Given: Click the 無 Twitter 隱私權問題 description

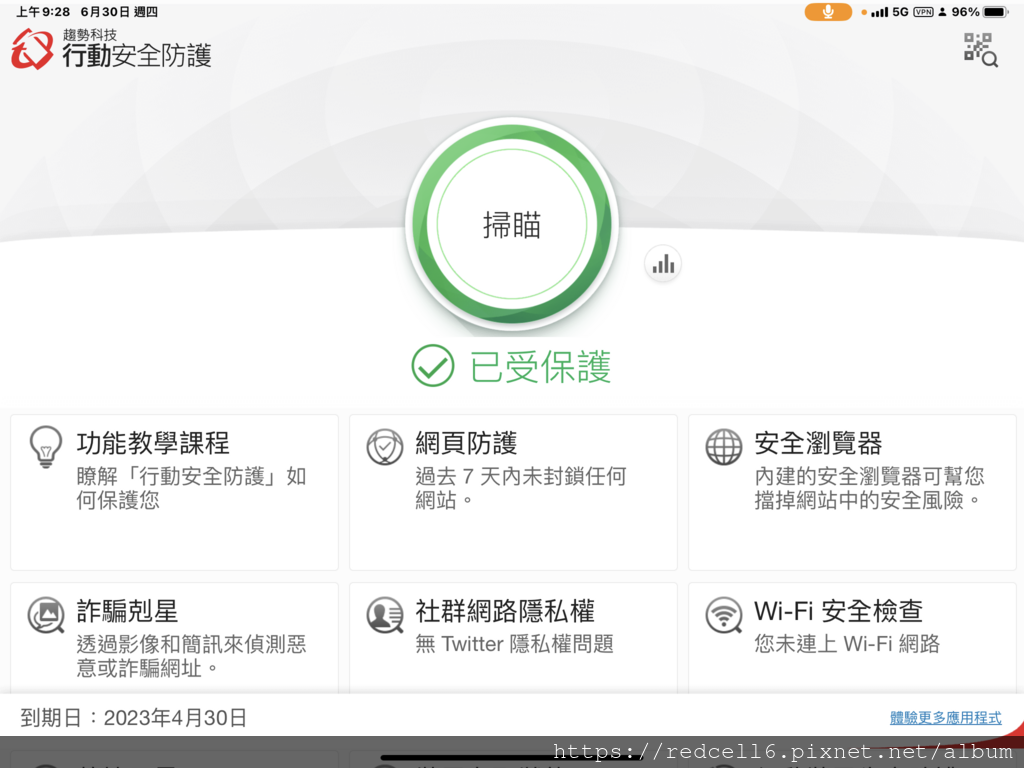Looking at the screenshot, I should tap(515, 644).
